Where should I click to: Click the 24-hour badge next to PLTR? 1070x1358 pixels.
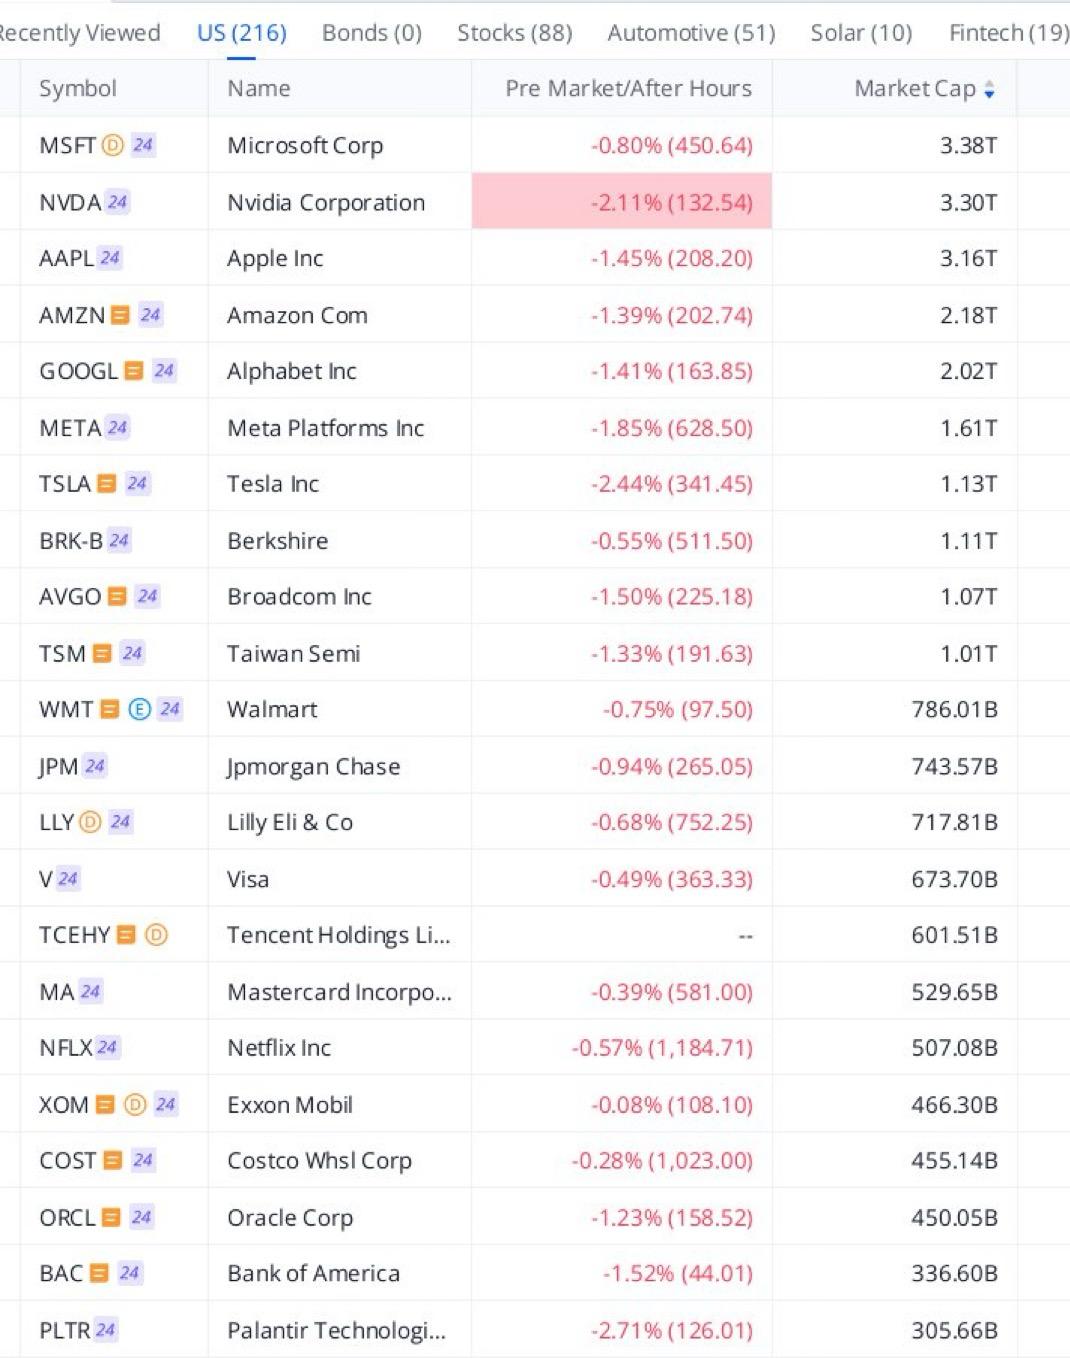(x=105, y=1330)
